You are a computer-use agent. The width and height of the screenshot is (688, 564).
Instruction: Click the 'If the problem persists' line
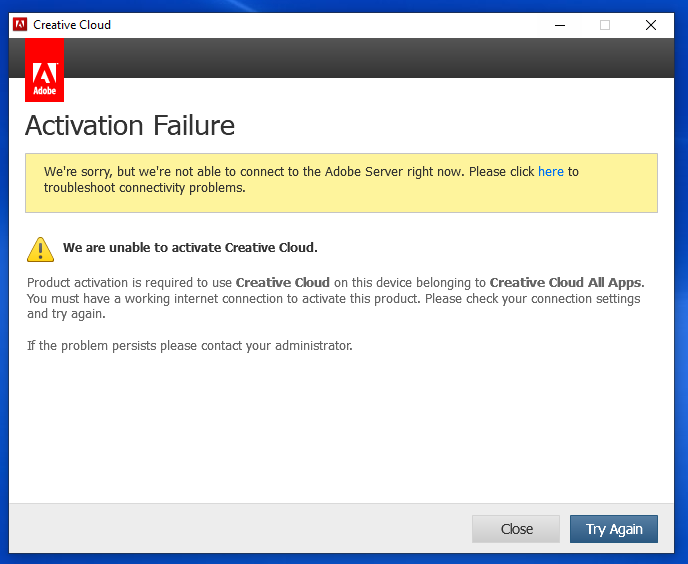coord(190,346)
